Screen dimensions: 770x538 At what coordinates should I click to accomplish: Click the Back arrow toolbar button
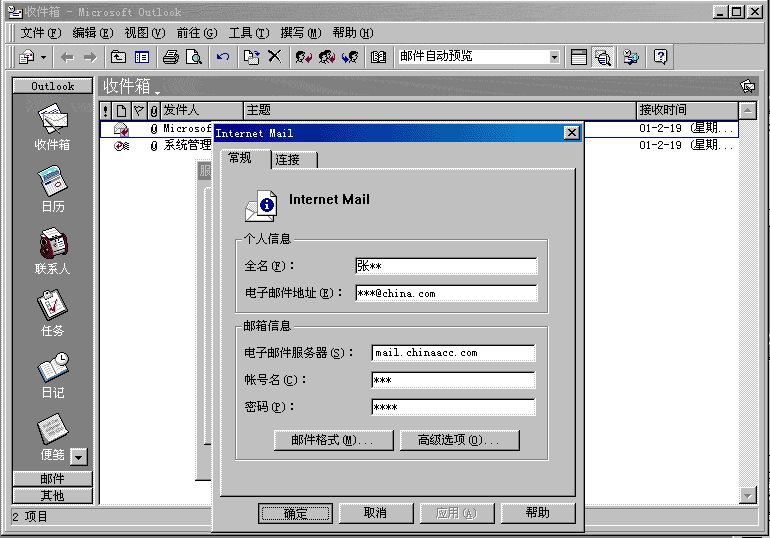pos(67,57)
